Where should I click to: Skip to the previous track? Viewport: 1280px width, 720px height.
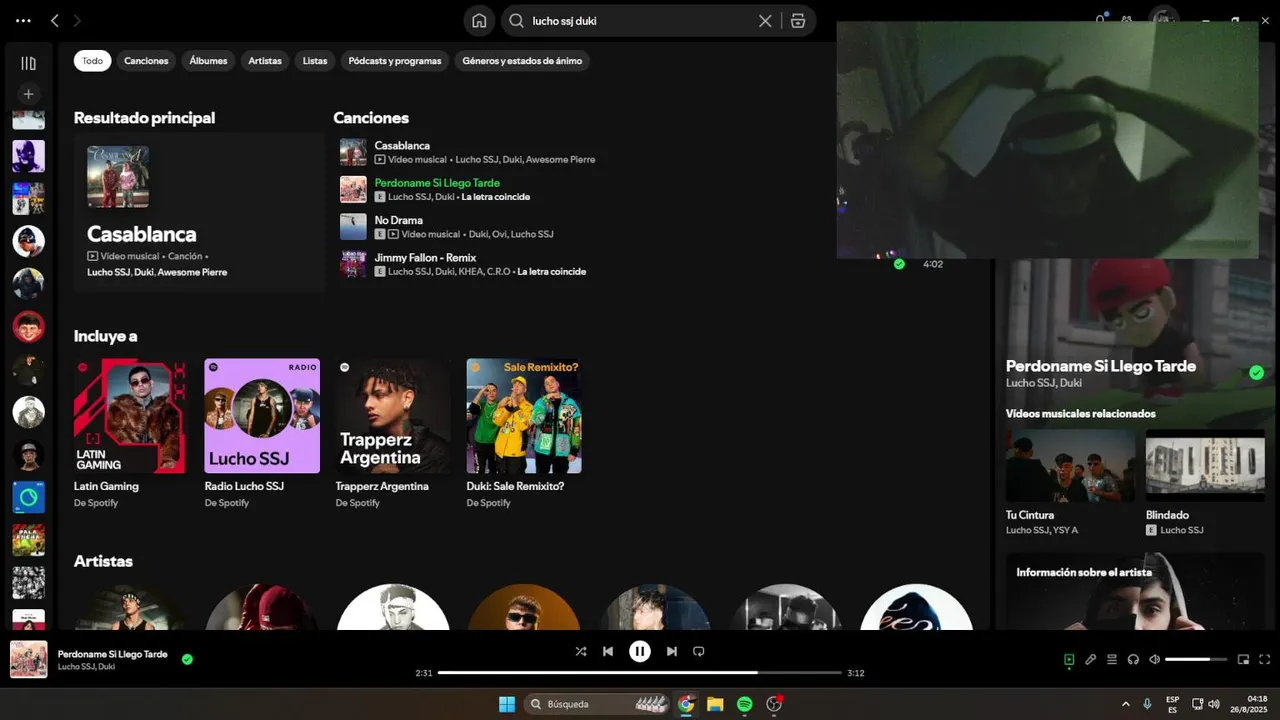607,651
